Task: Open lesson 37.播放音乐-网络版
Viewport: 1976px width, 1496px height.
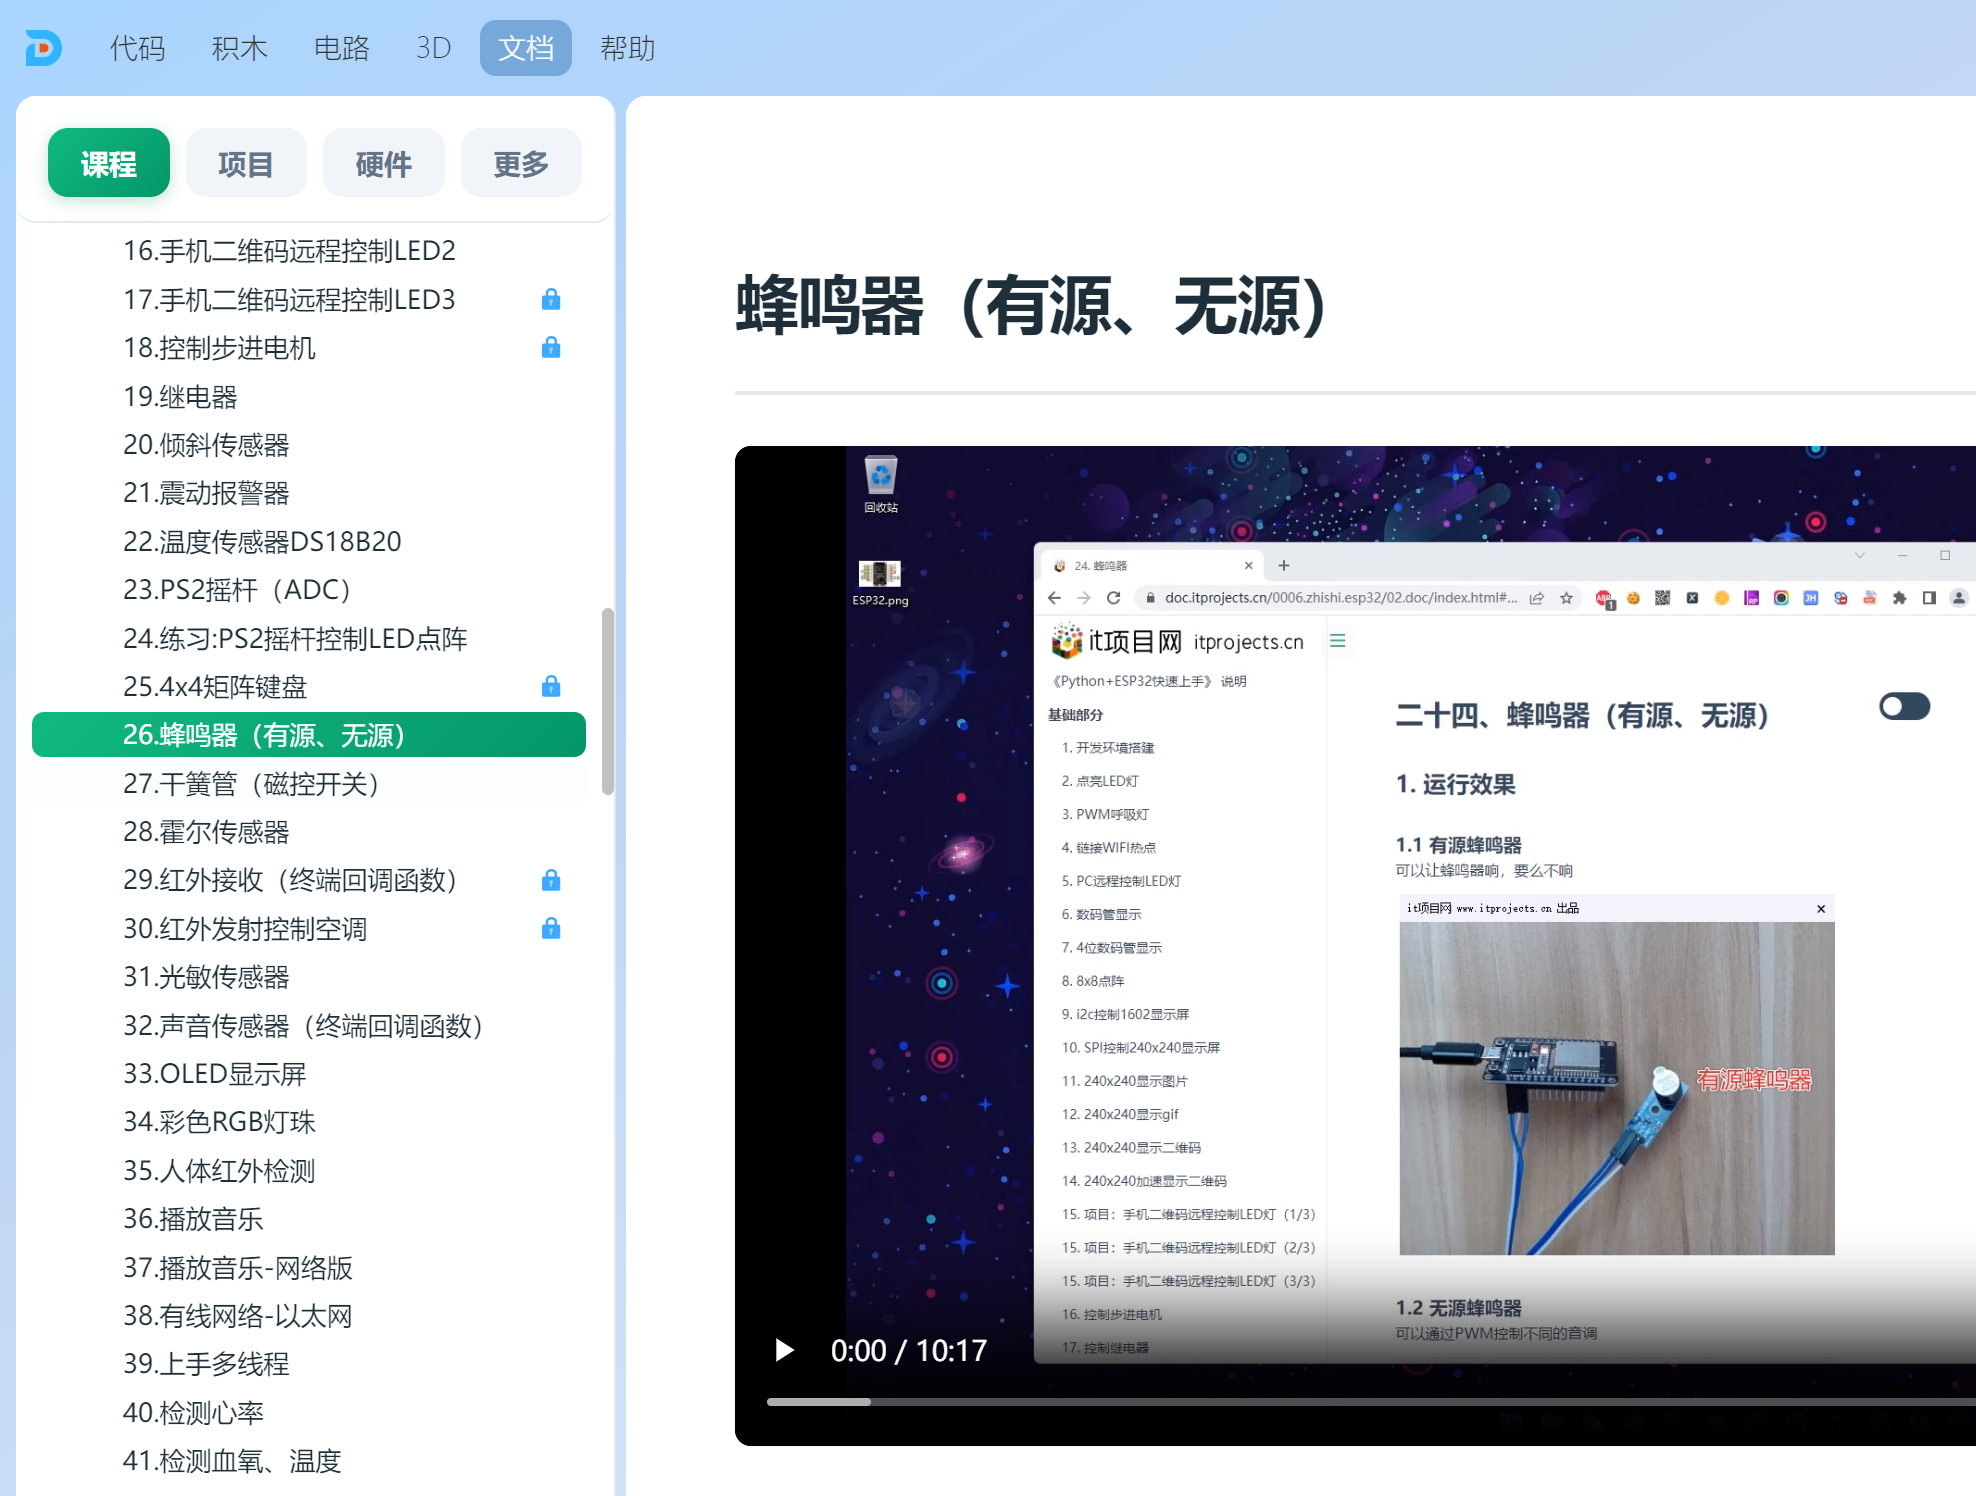Action: point(309,1267)
